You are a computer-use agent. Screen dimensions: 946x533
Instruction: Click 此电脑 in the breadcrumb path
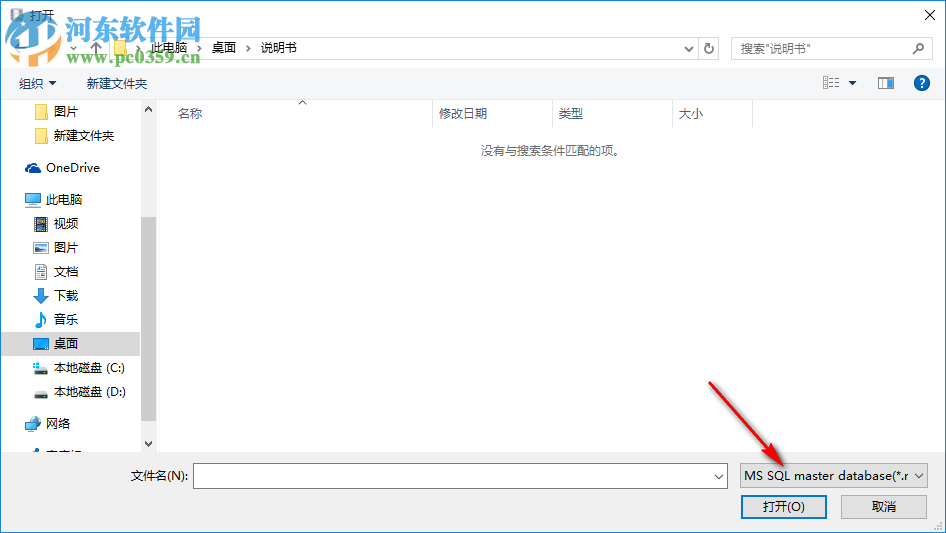coord(169,48)
